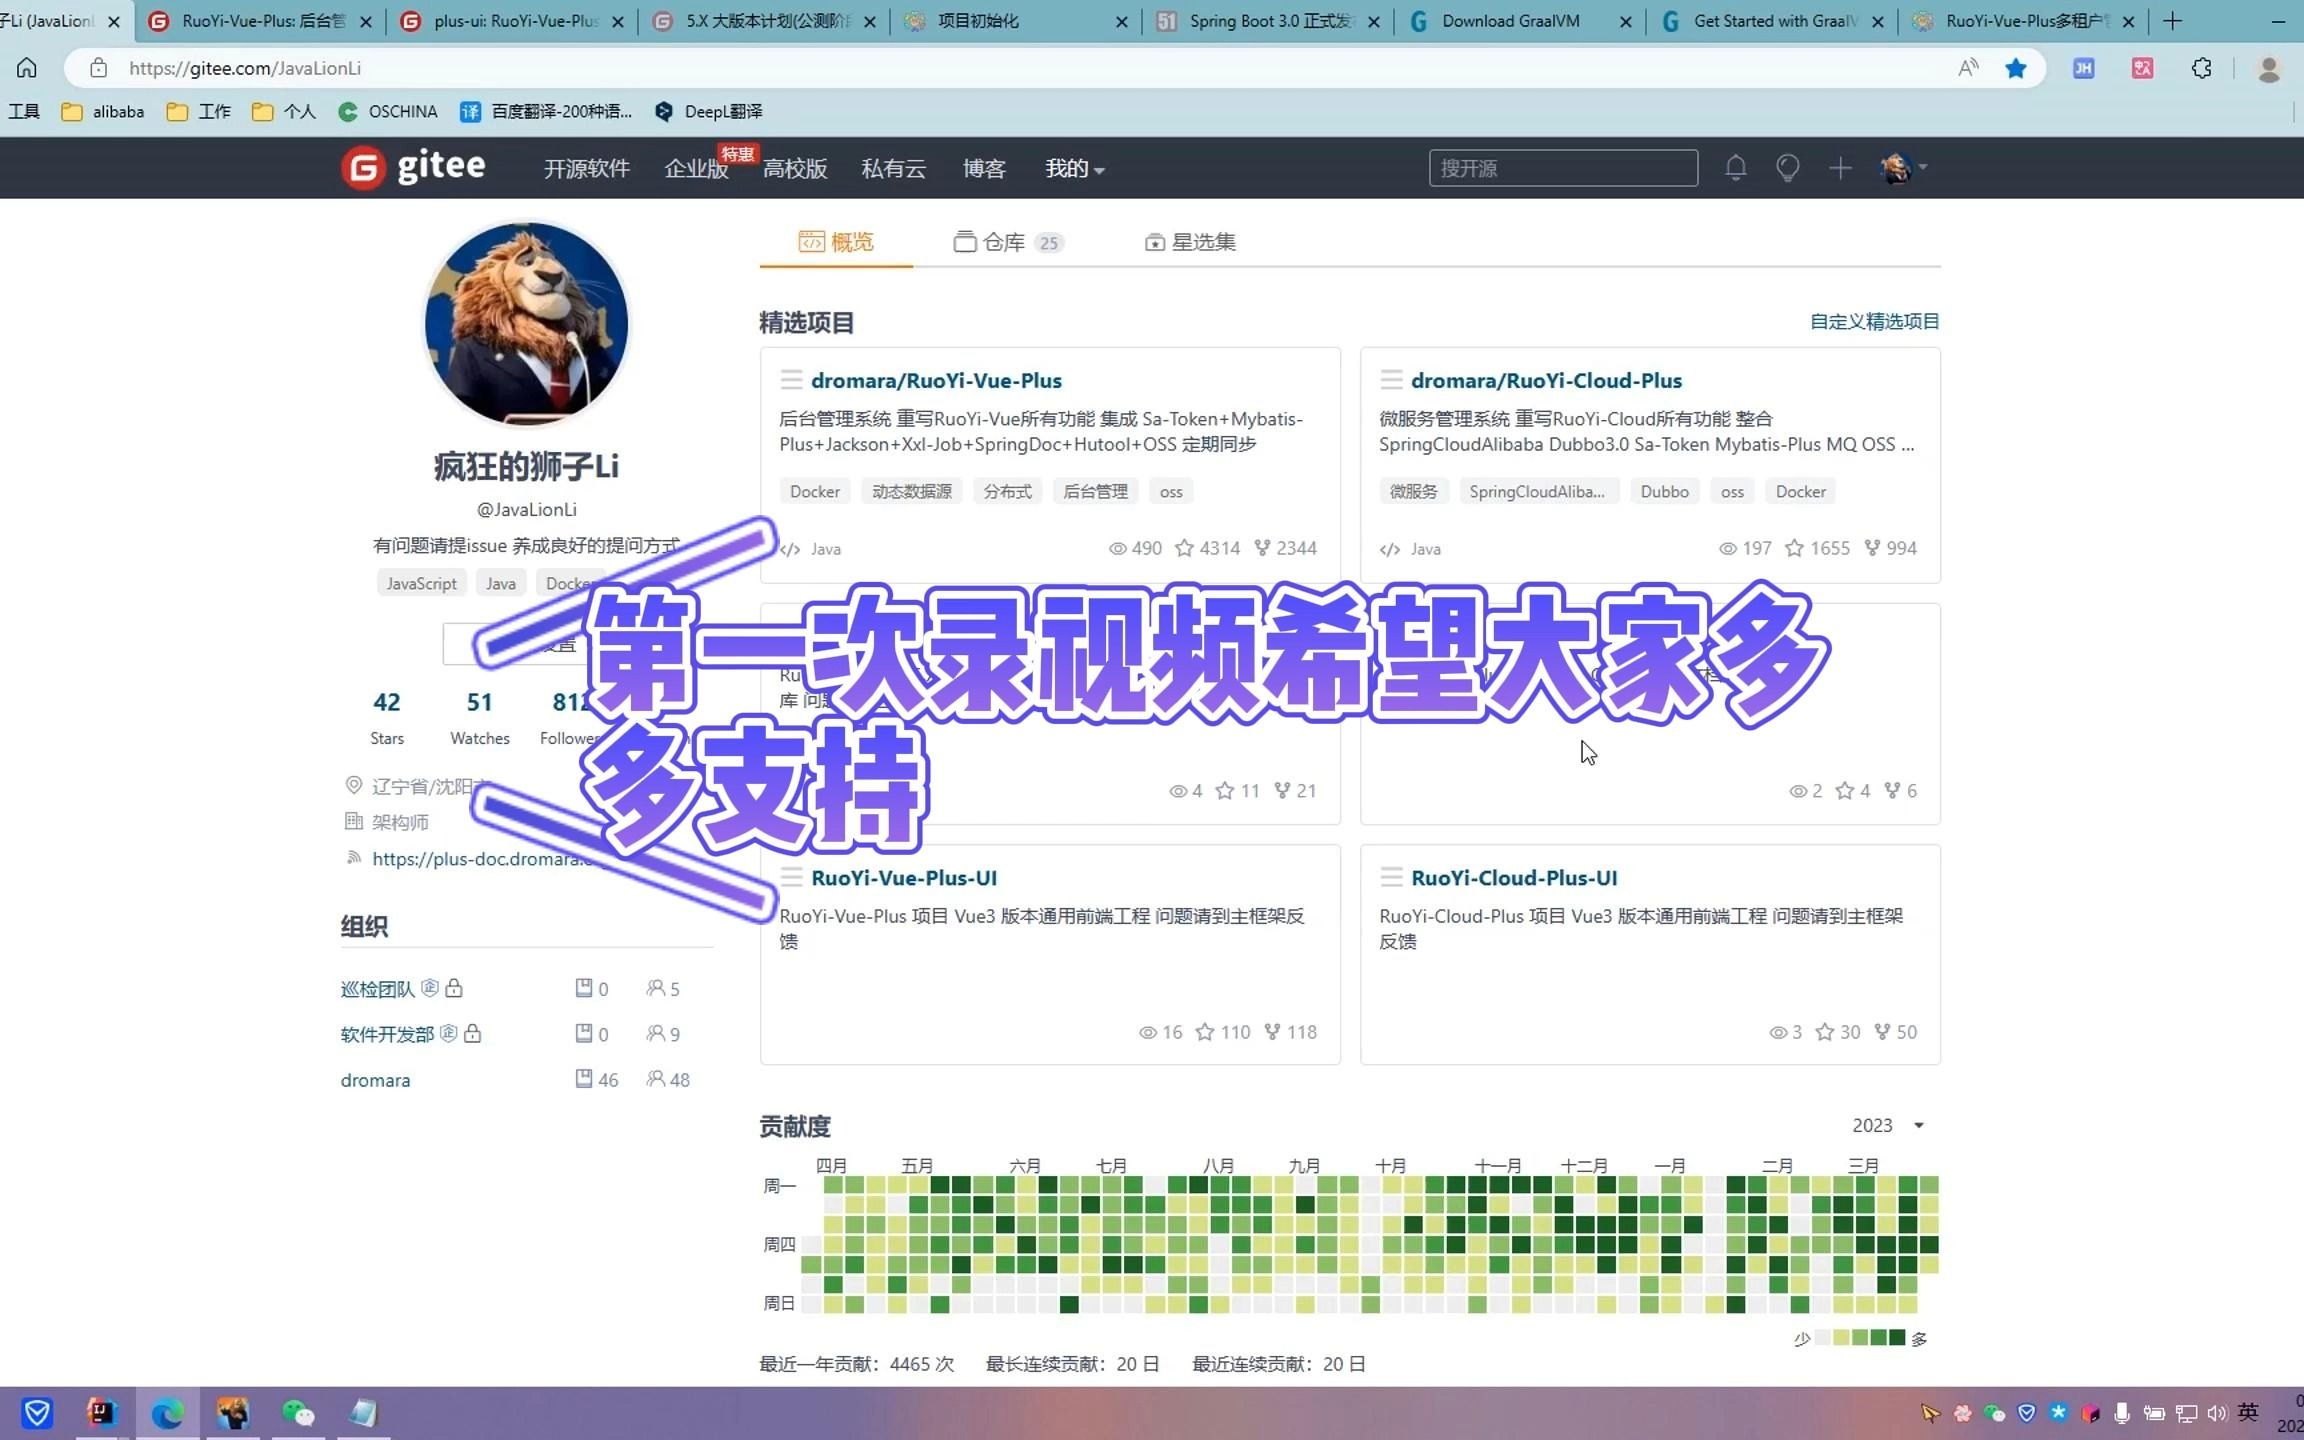Click the read aloud icon in address bar
2304x1440 pixels.
pyautogui.click(x=1968, y=68)
